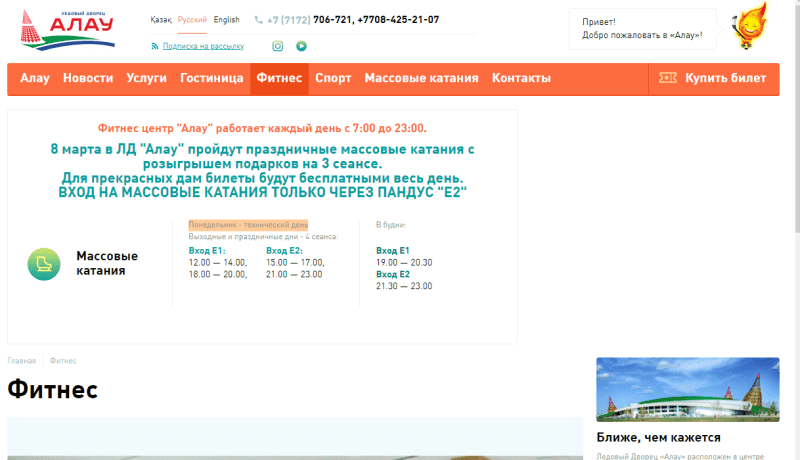Click the Массовые катания schedule title

click(x=107, y=263)
